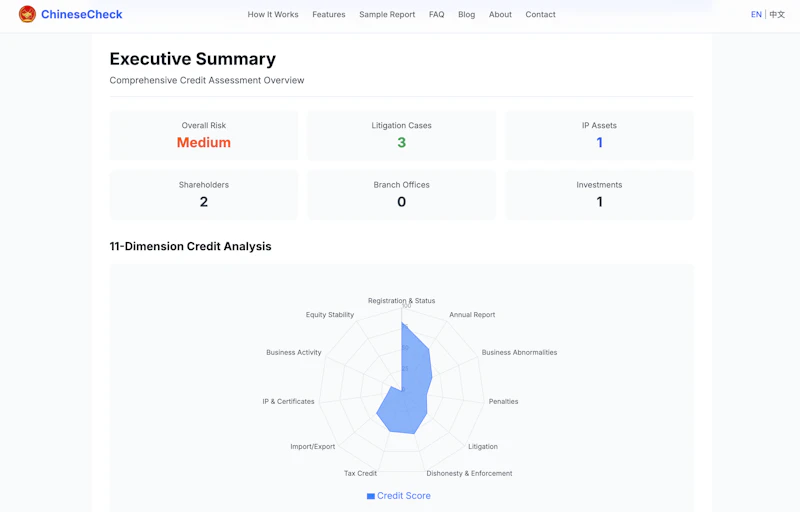800x512 pixels.
Task: Click the Shareholders card label
Action: (x=204, y=185)
